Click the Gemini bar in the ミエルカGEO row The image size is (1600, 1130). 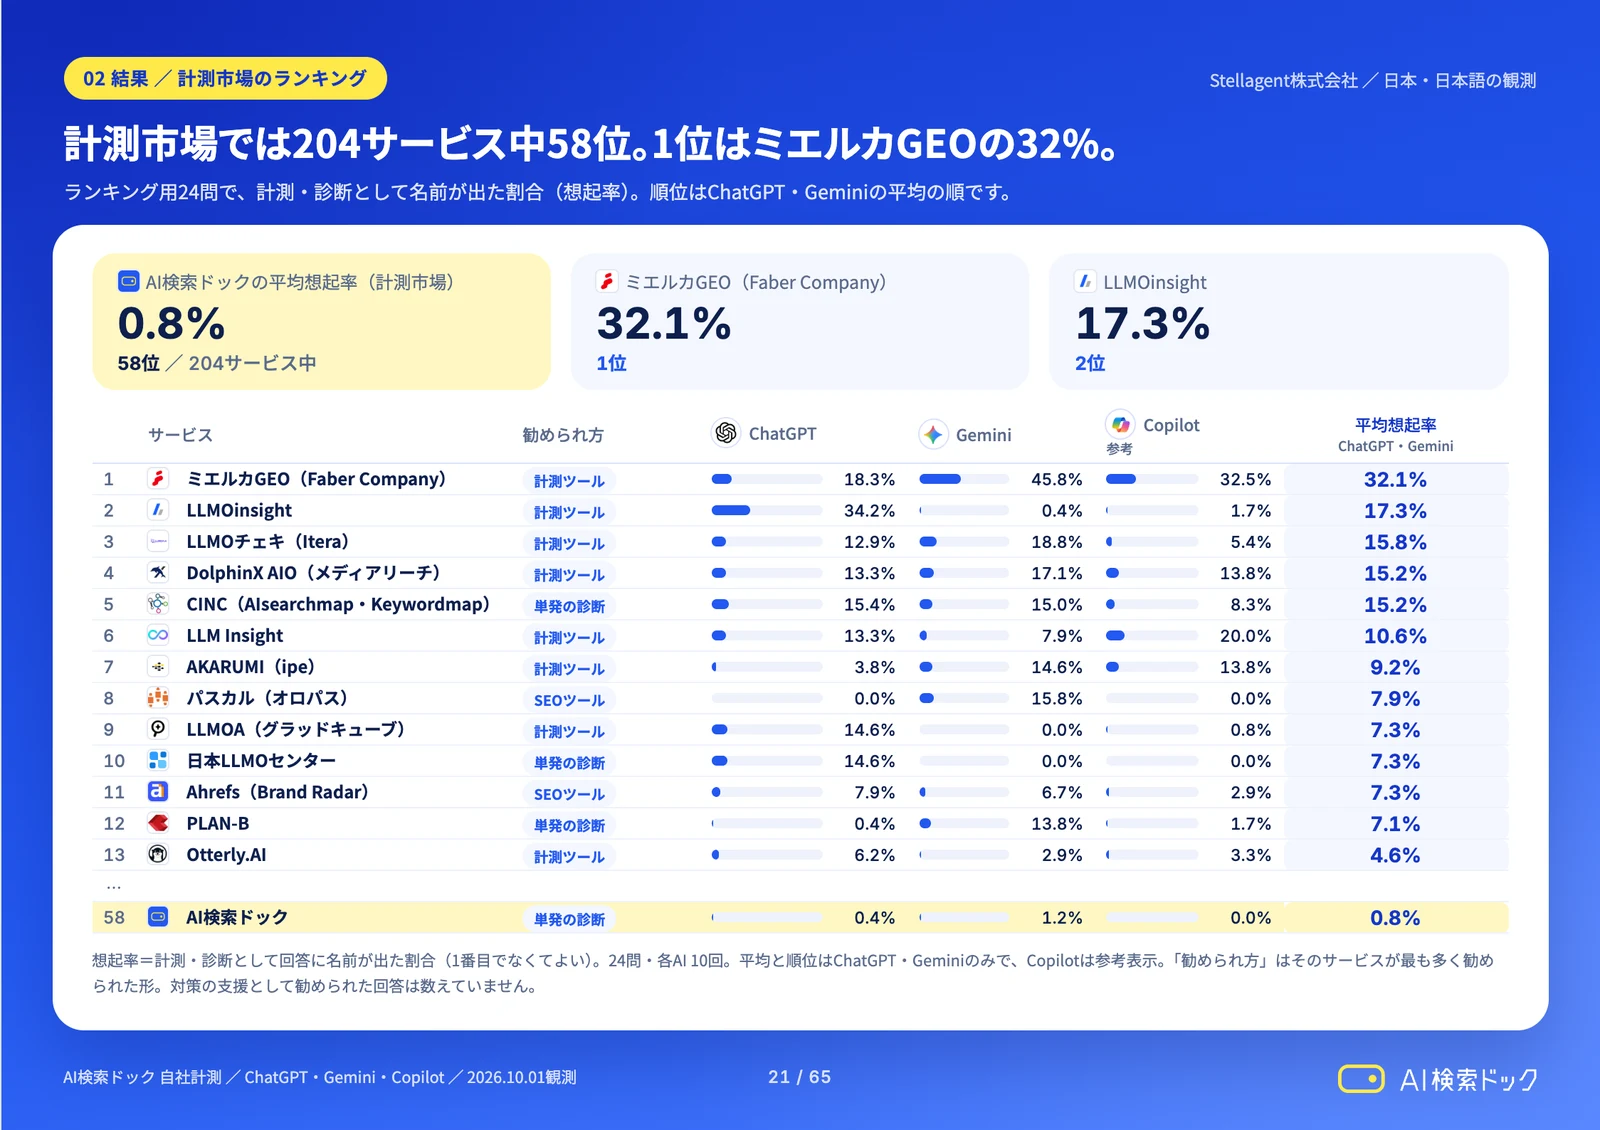click(x=964, y=479)
